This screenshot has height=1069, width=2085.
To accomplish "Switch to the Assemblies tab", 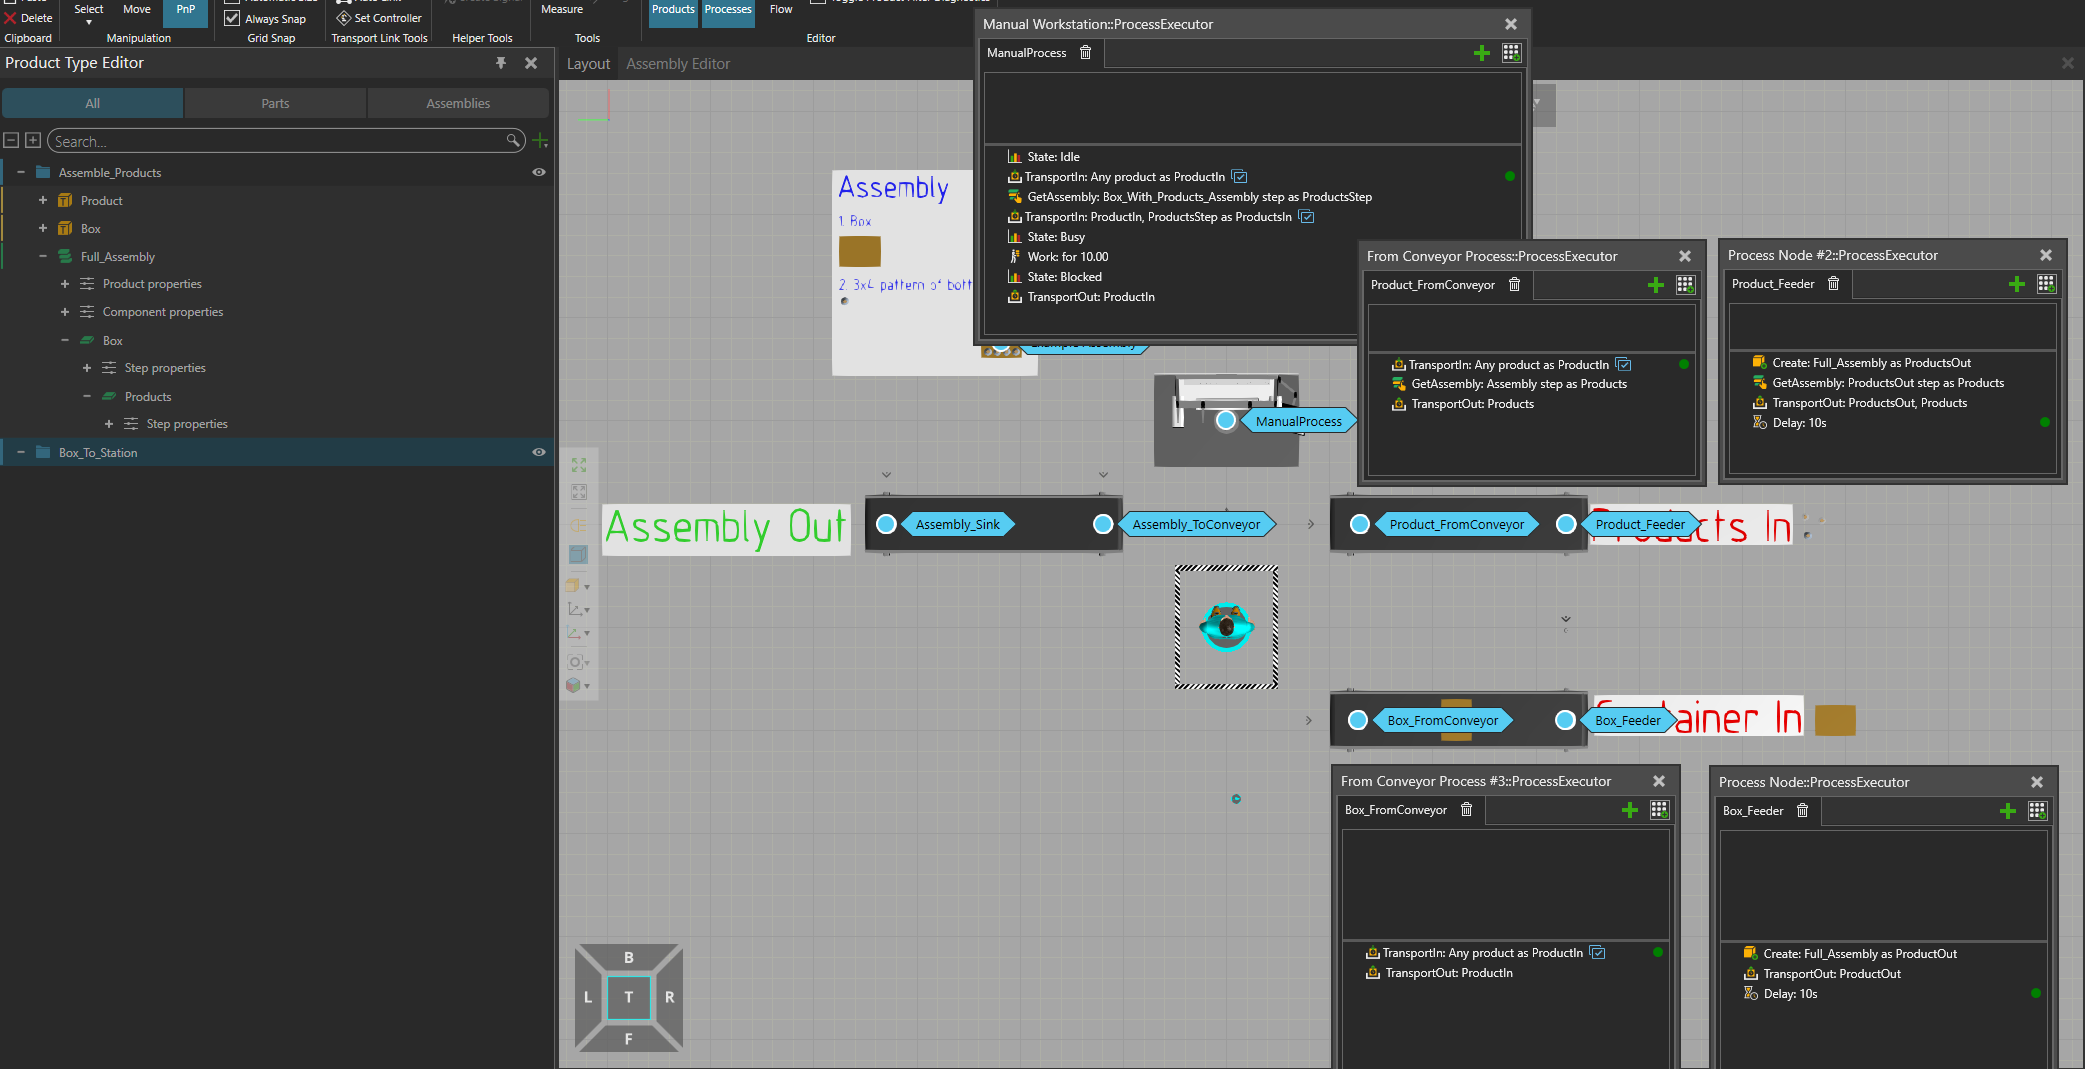I will [457, 103].
